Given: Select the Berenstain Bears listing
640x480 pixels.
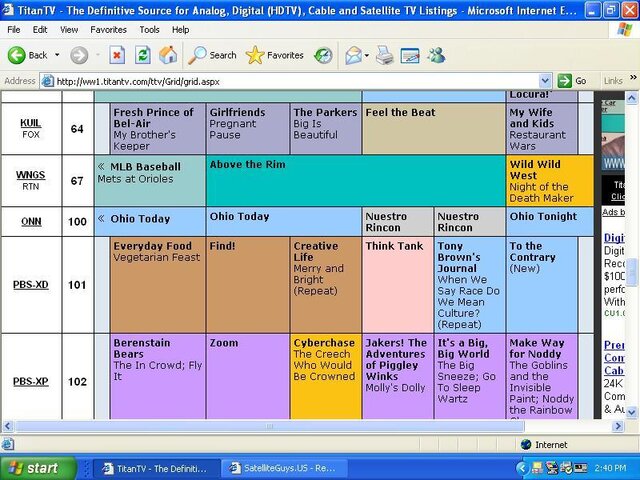Looking at the screenshot, I should [x=158, y=376].
